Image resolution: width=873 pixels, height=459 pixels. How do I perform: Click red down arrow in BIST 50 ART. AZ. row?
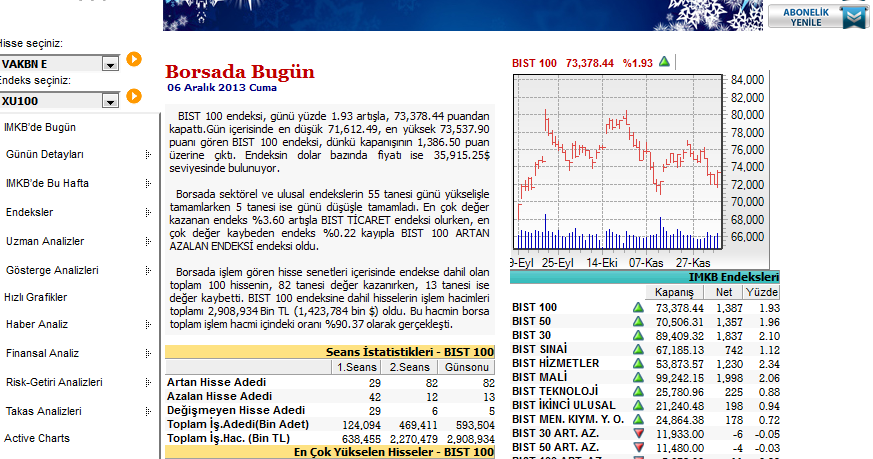(638, 447)
